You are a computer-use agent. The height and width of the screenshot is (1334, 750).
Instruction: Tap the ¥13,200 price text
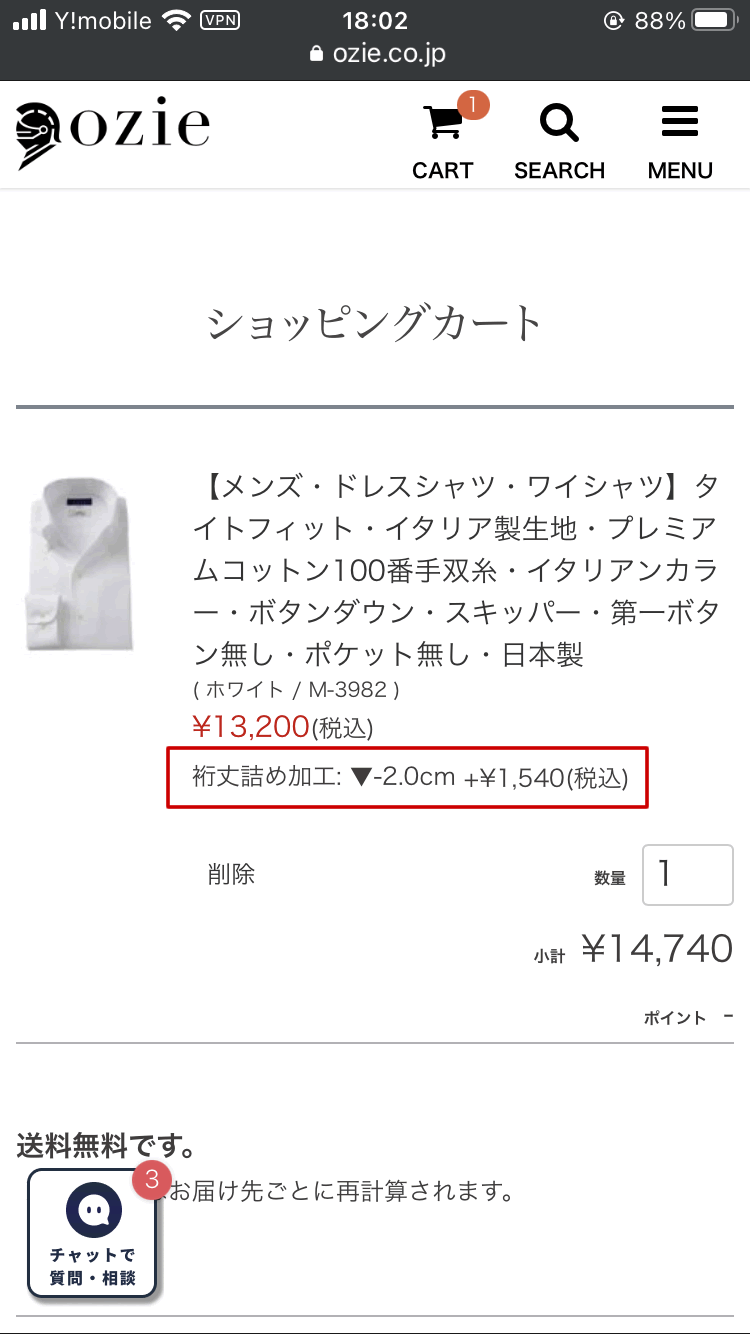tap(250, 727)
